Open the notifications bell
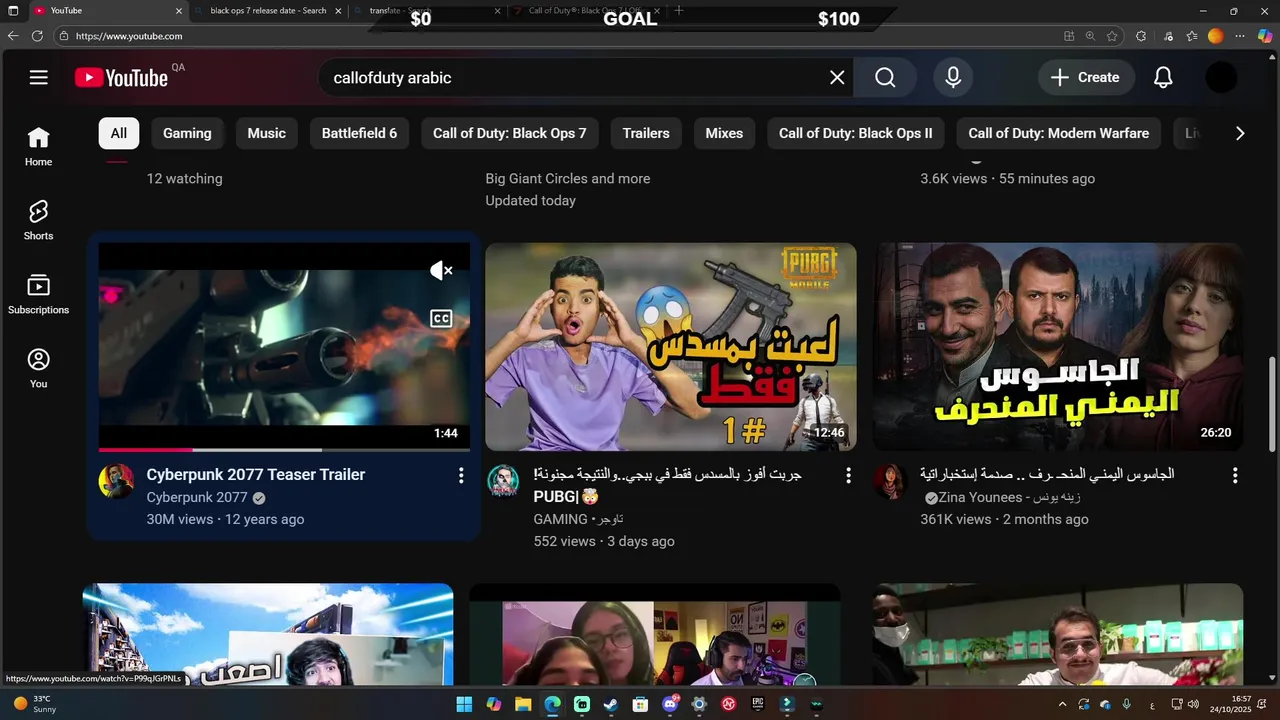This screenshot has width=1280, height=720. click(1163, 77)
